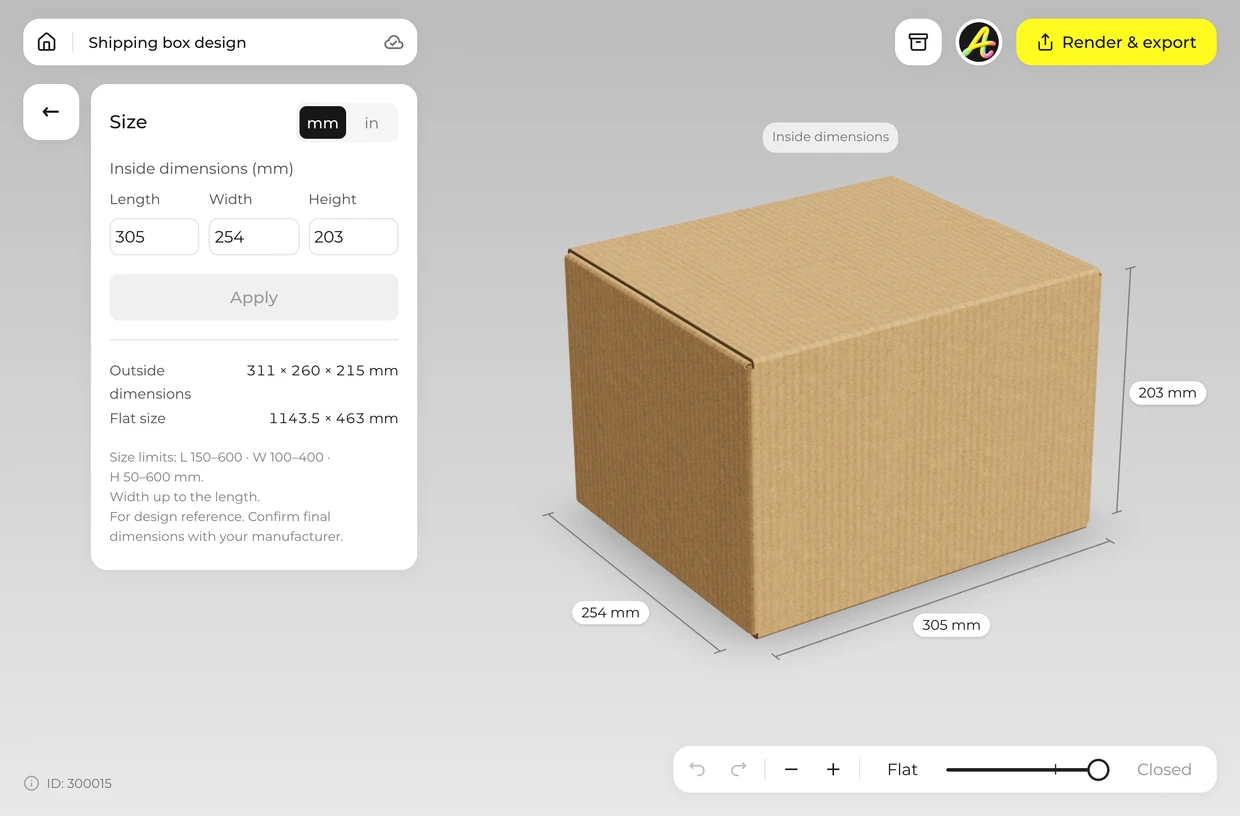Click the Apply button
This screenshot has width=1240, height=816.
pos(254,297)
